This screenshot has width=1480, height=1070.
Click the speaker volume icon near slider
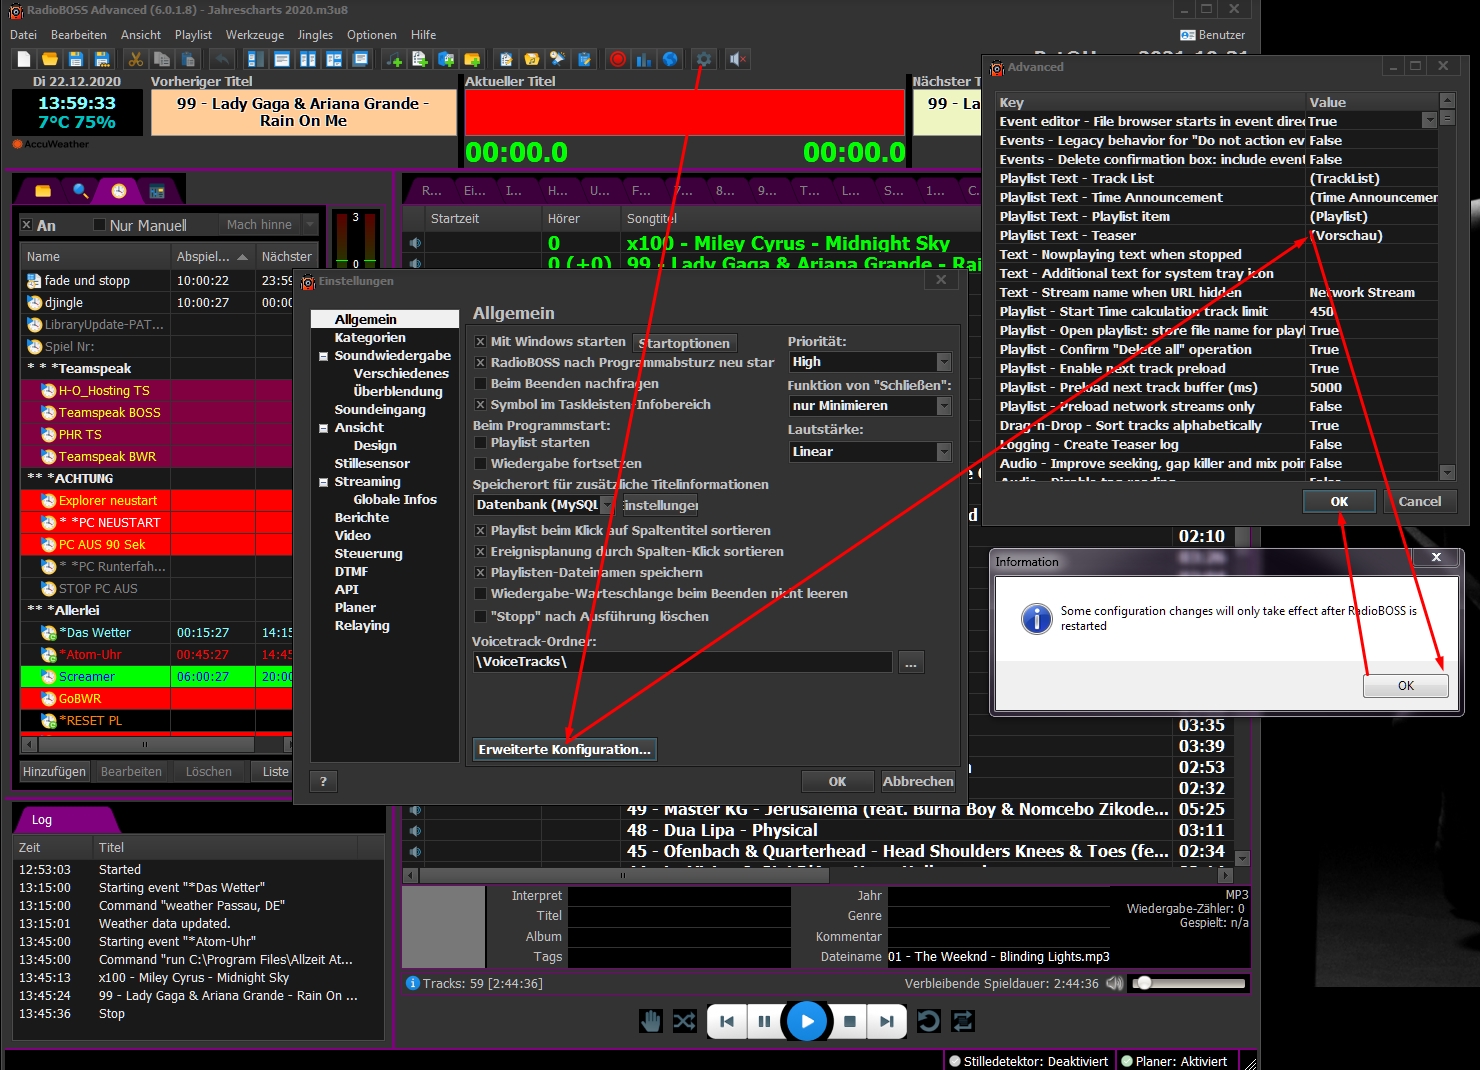pyautogui.click(x=1114, y=983)
